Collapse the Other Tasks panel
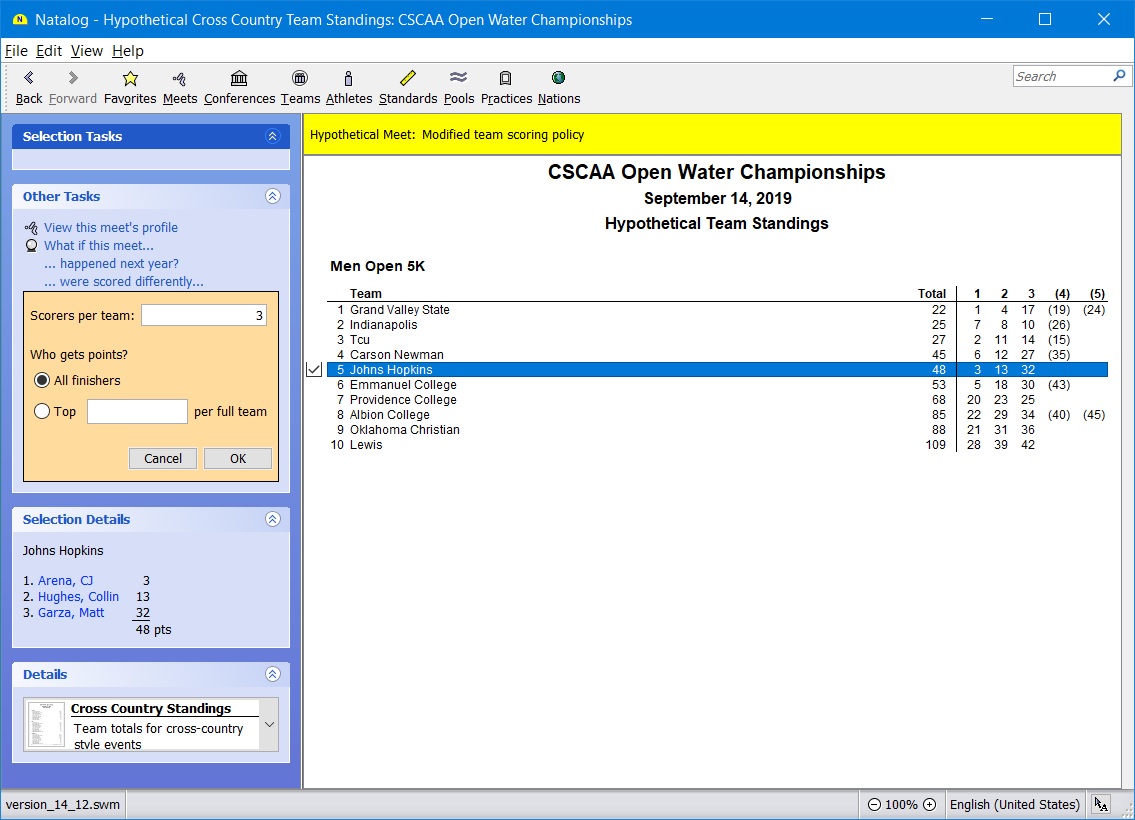The height and width of the screenshot is (820, 1135). click(272, 197)
